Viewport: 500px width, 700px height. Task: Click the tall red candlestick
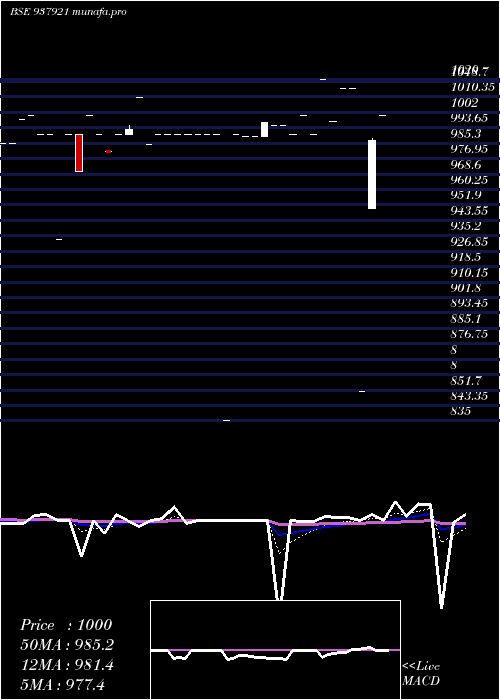coord(79,153)
